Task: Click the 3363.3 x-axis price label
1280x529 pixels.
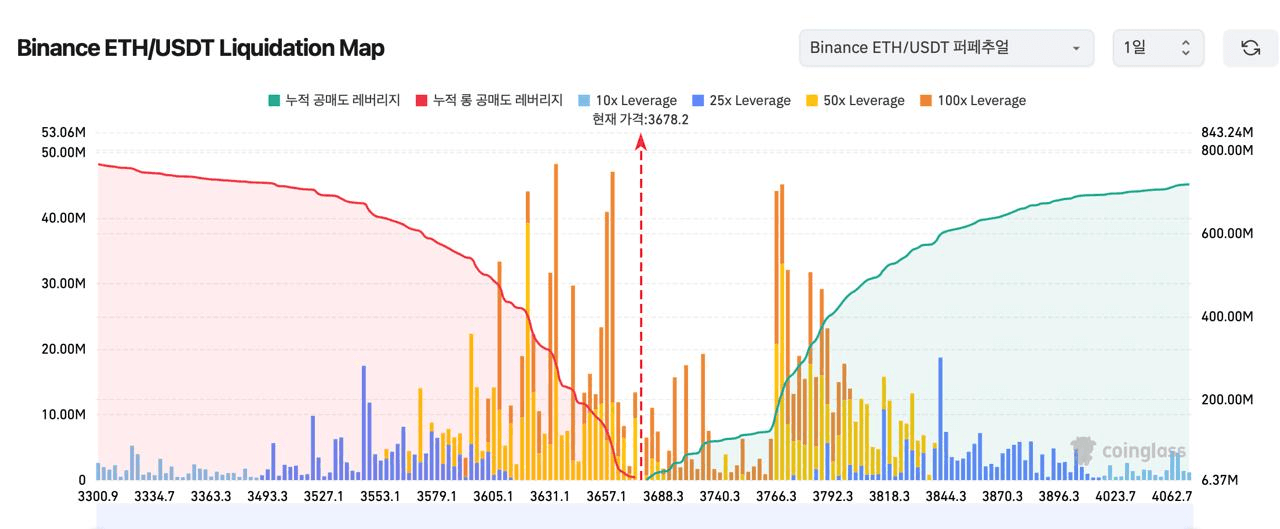Action: click(211, 496)
